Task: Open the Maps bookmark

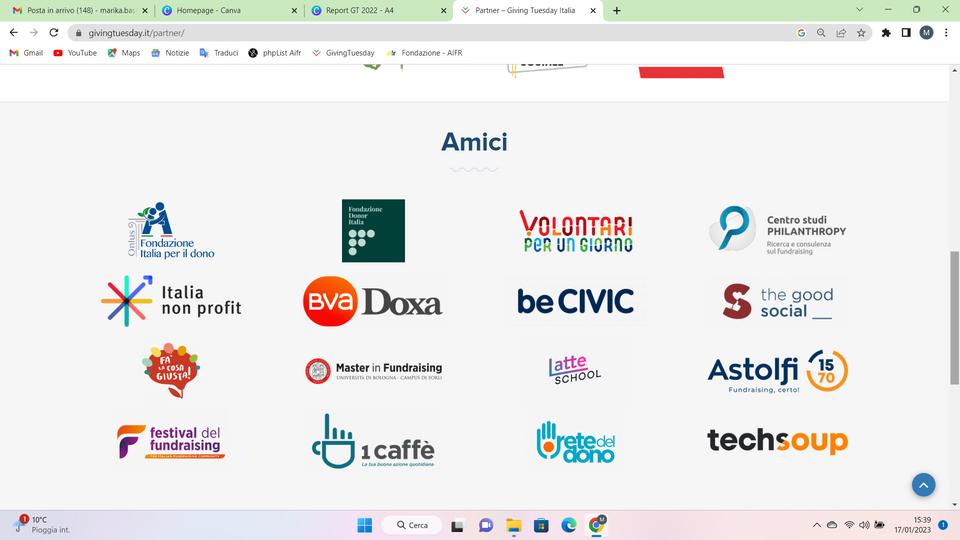Action: tap(124, 53)
